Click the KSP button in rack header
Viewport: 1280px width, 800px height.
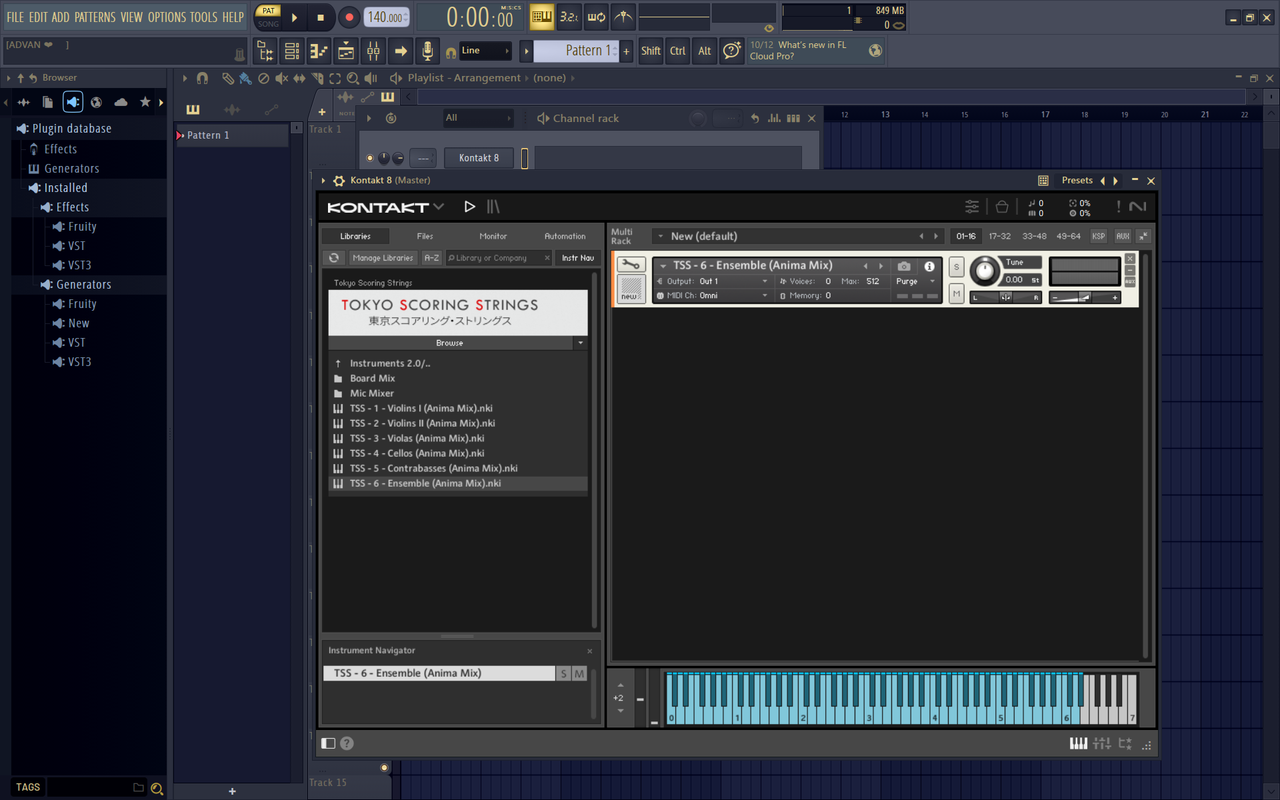pyautogui.click(x=1099, y=236)
